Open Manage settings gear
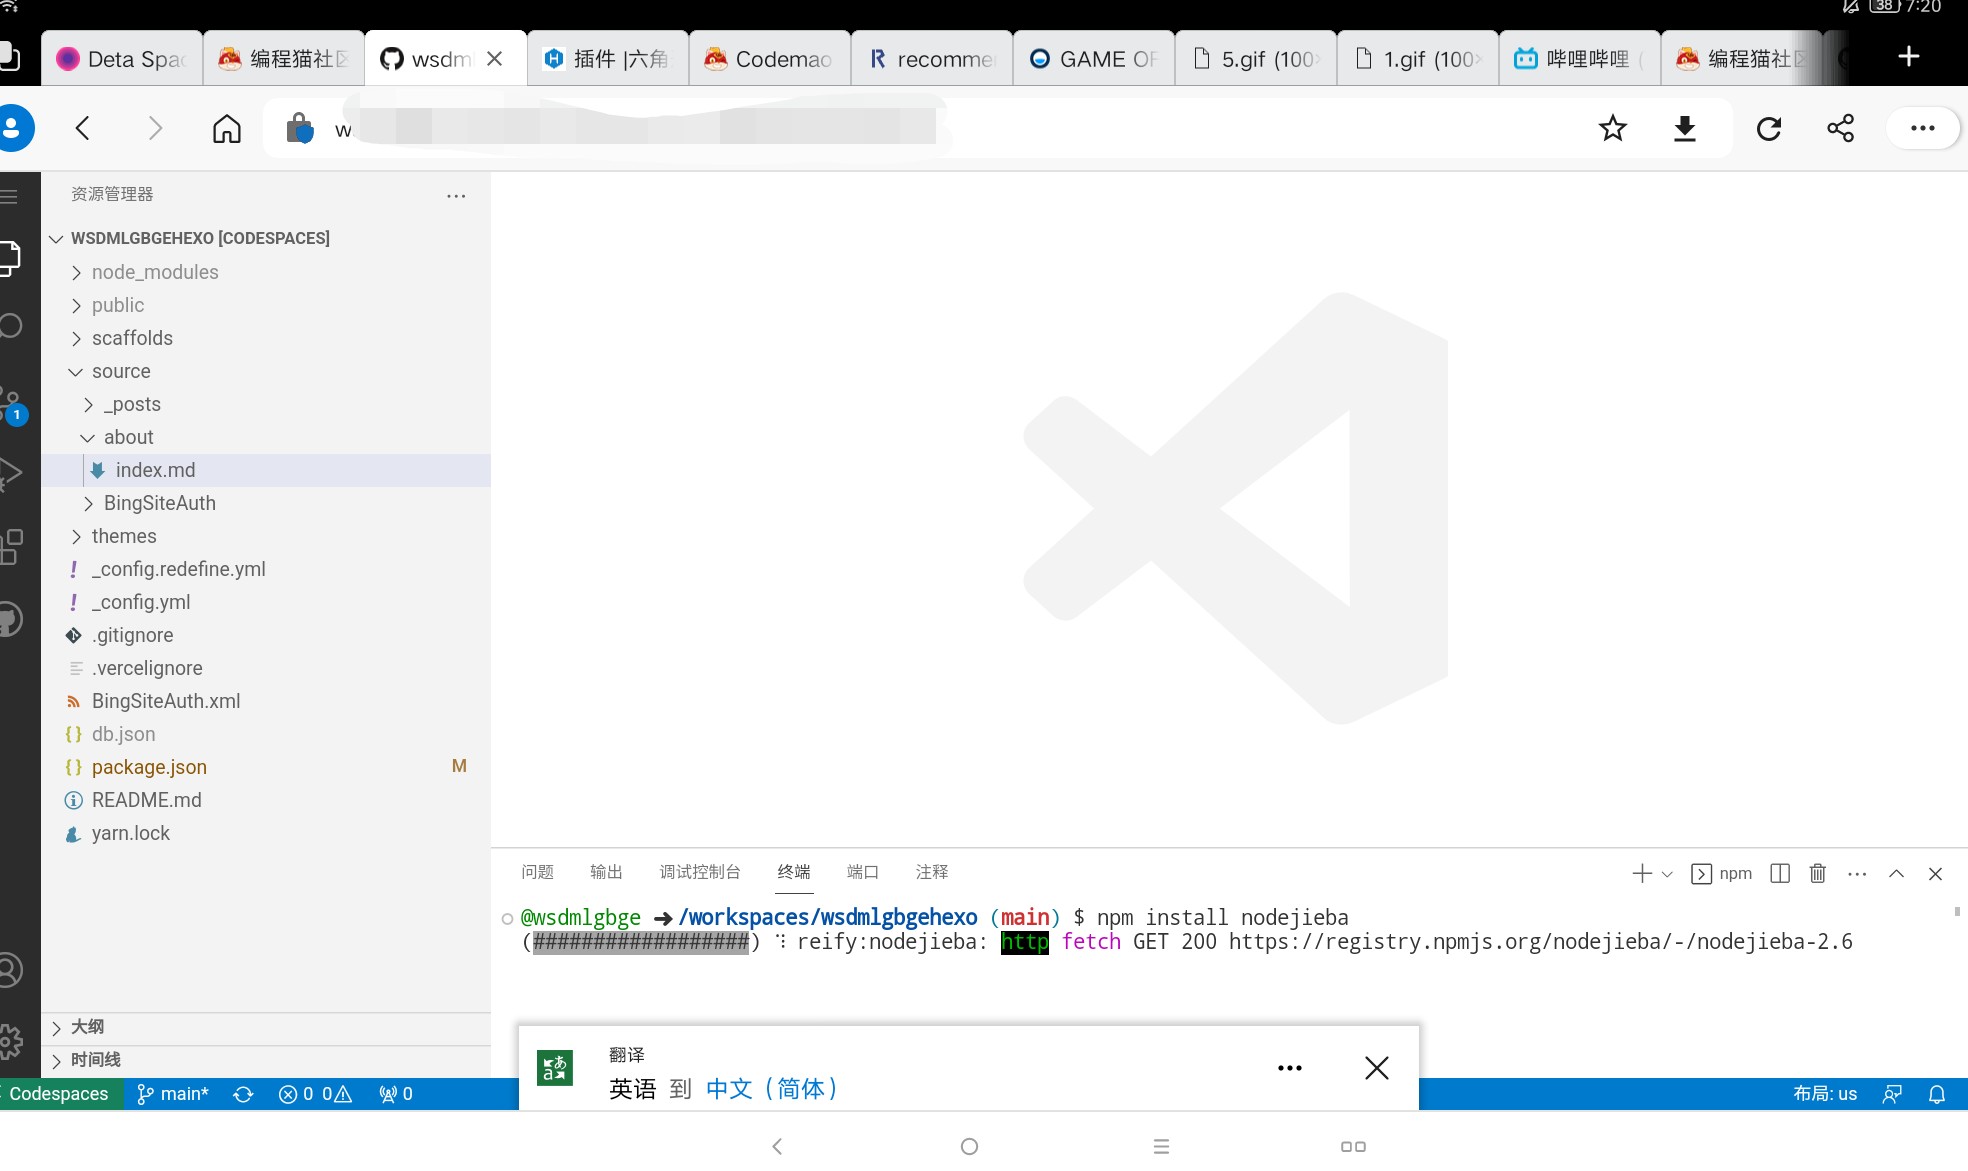This screenshot has height=1171, width=1968. [x=11, y=1041]
